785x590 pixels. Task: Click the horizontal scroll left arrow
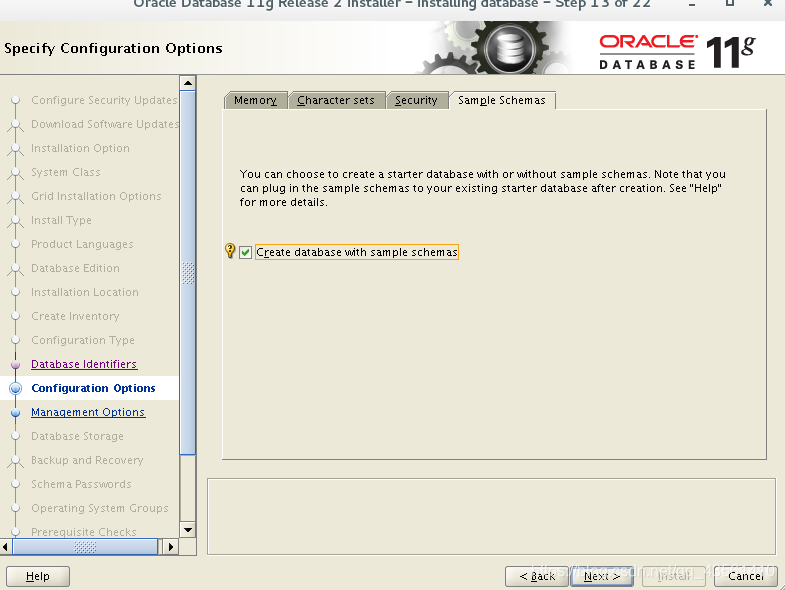tap(6, 547)
